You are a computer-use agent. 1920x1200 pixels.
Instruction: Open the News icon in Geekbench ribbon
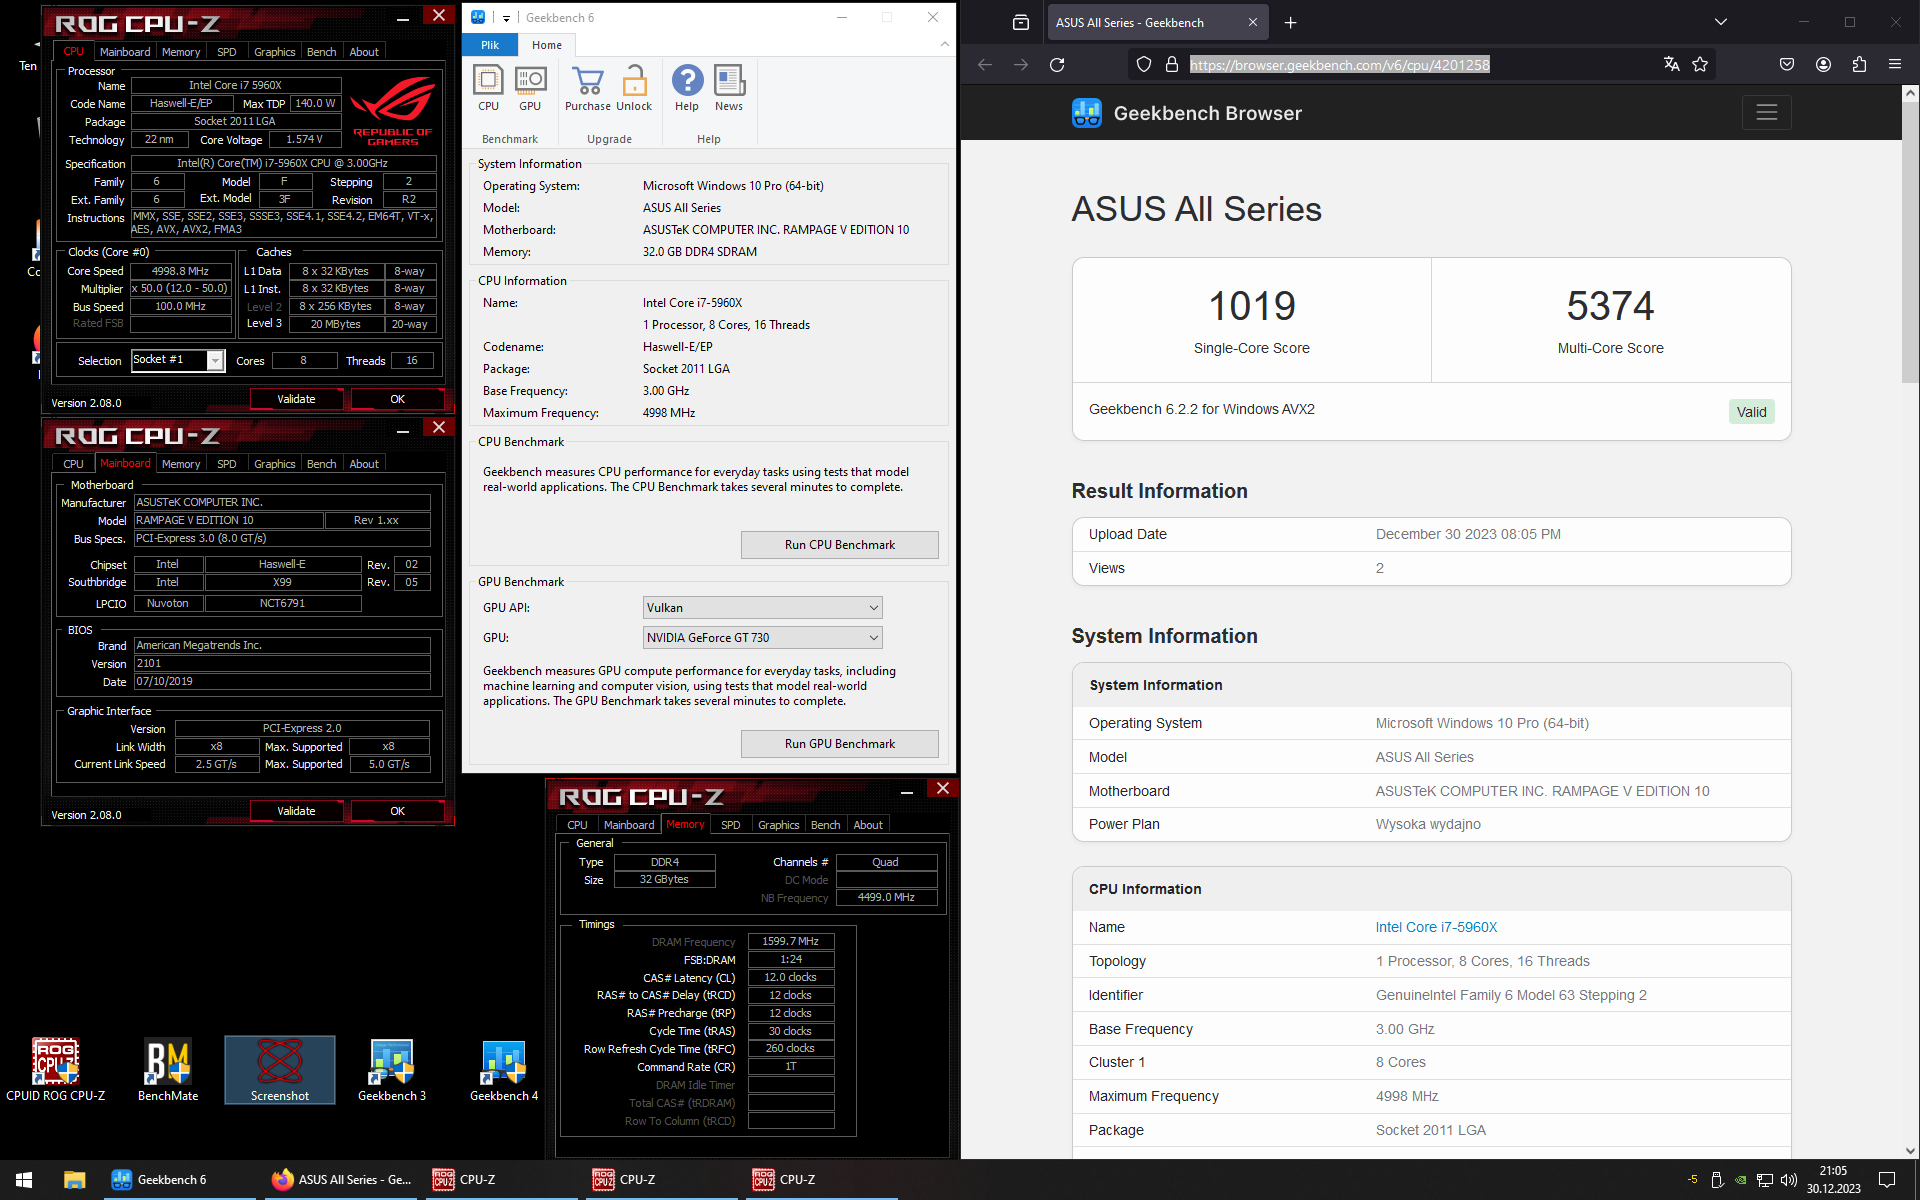[729, 88]
